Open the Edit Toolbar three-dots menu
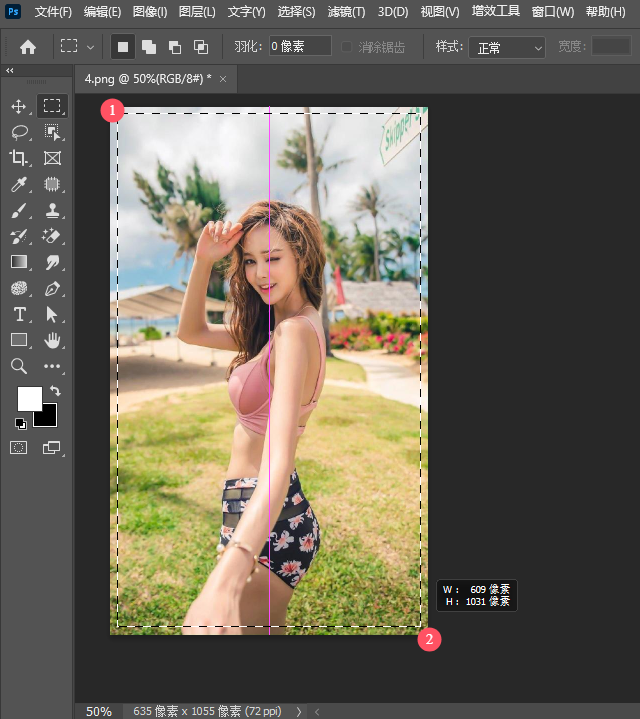640x719 pixels. pos(52,366)
